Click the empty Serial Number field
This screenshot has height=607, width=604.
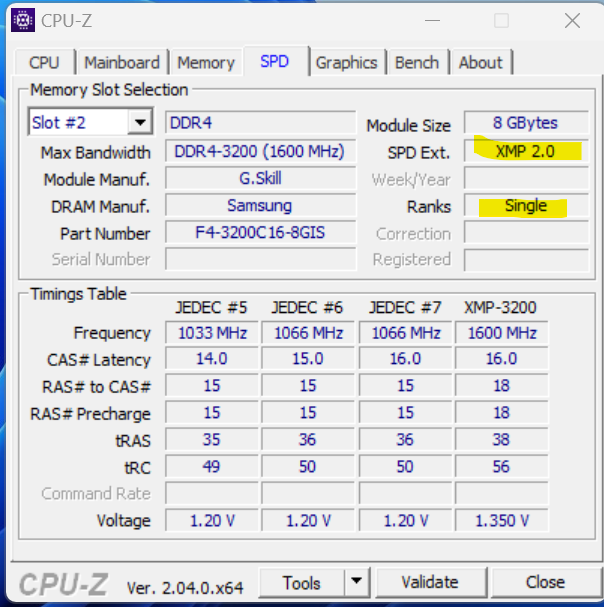(260, 259)
